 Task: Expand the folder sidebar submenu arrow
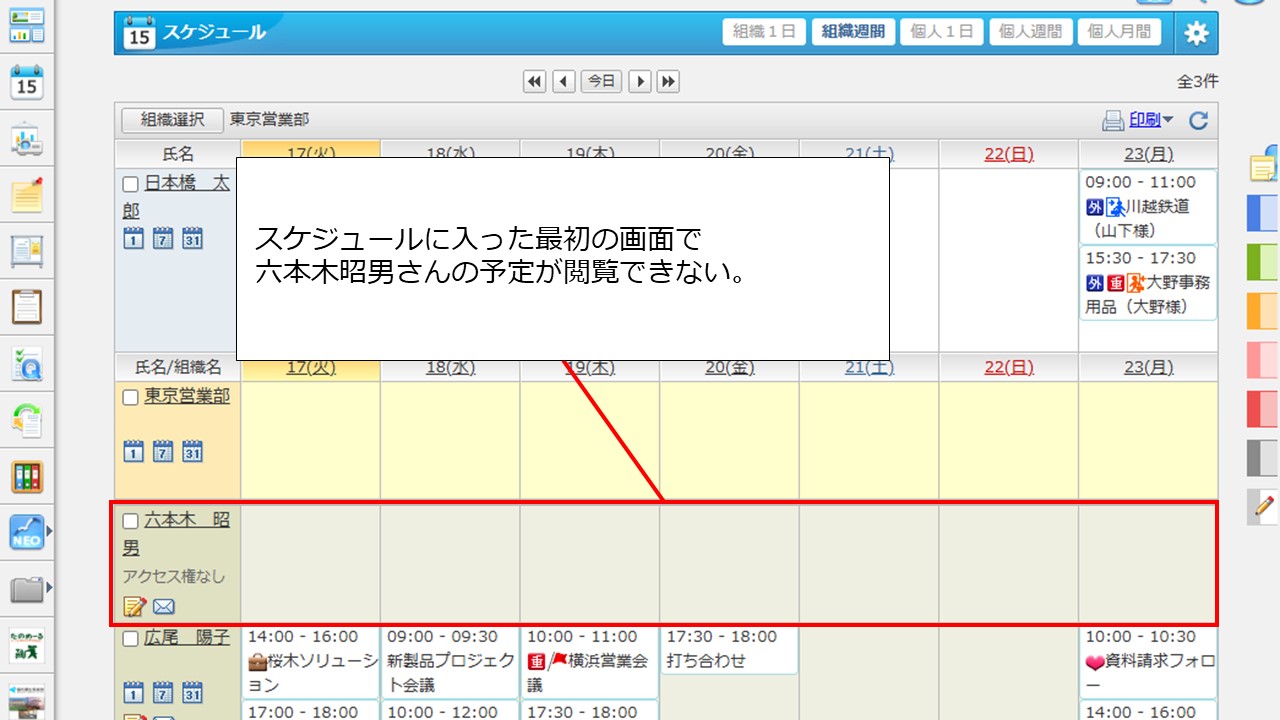coord(50,588)
